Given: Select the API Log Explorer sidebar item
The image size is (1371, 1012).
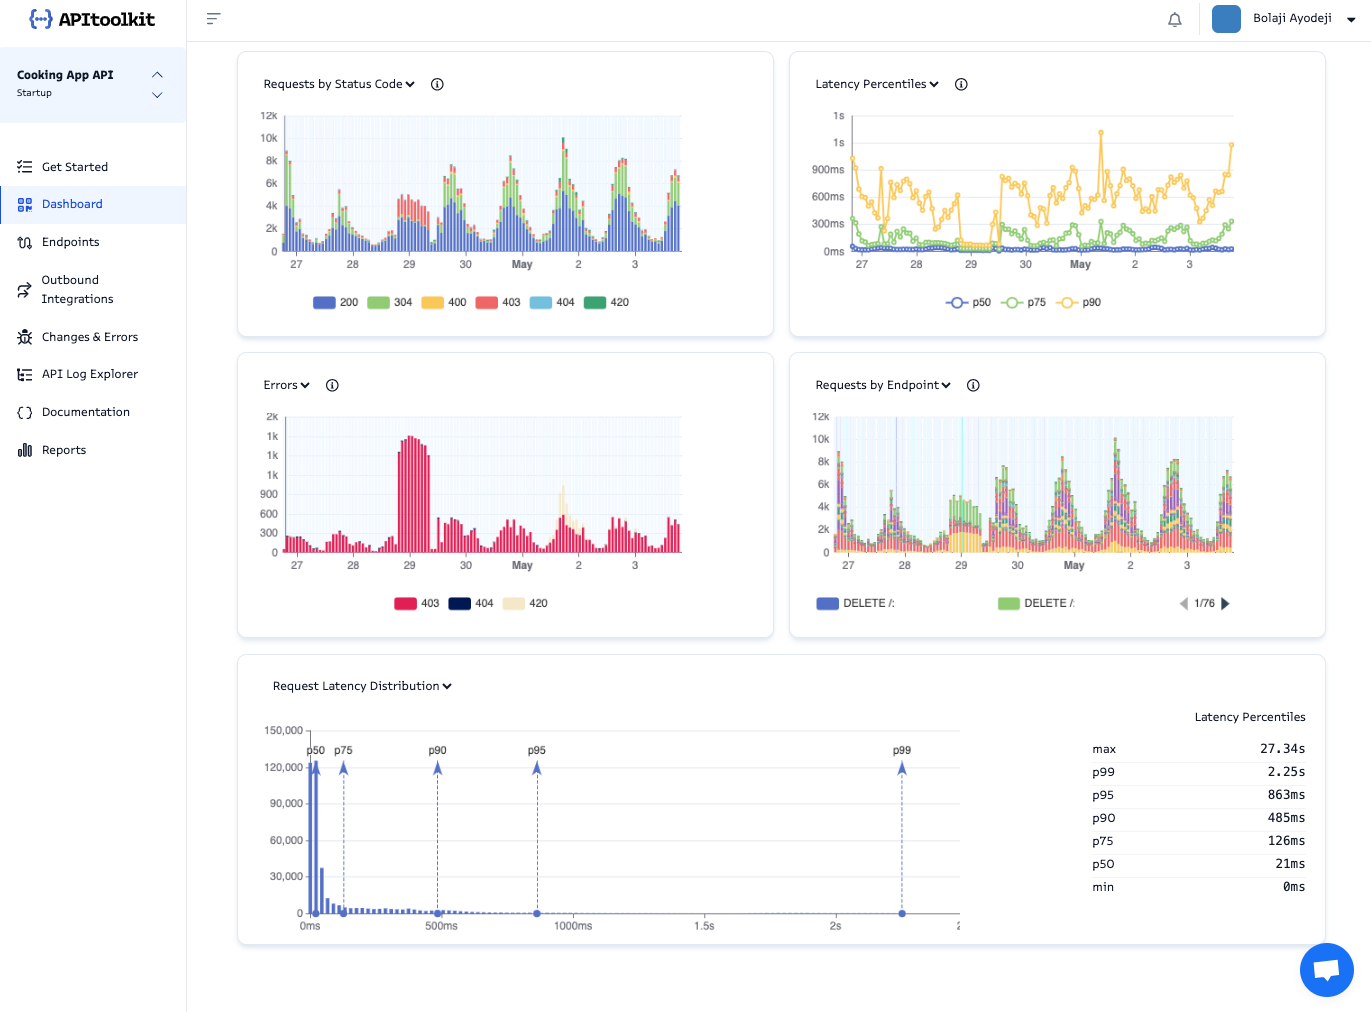Looking at the screenshot, I should click(90, 374).
